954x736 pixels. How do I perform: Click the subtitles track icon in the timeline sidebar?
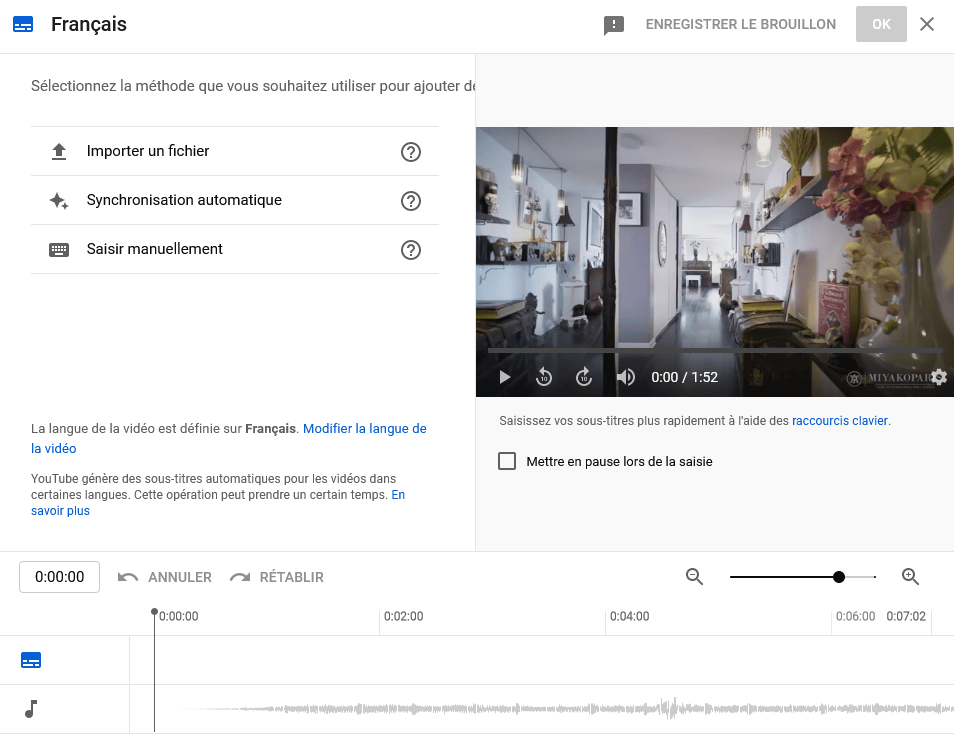coord(30,659)
